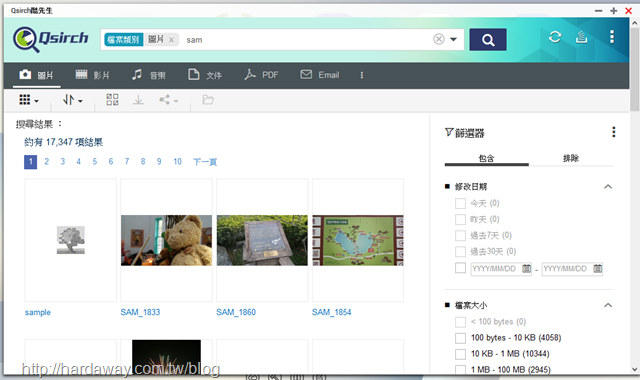Click the 下一頁 next page link
The width and height of the screenshot is (640, 380).
pos(205,162)
